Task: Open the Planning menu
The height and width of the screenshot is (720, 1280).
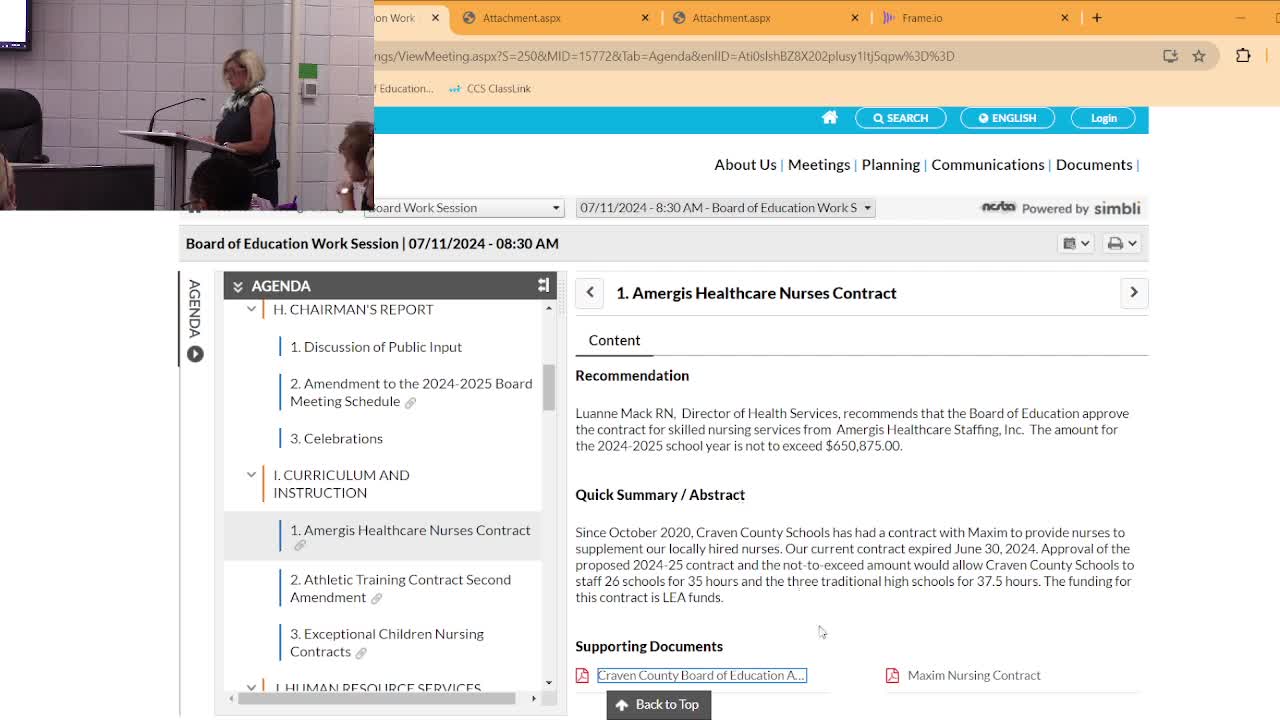Action: click(x=891, y=165)
